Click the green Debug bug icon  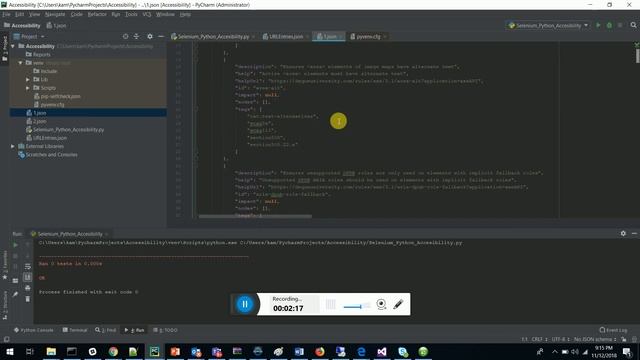609,25
